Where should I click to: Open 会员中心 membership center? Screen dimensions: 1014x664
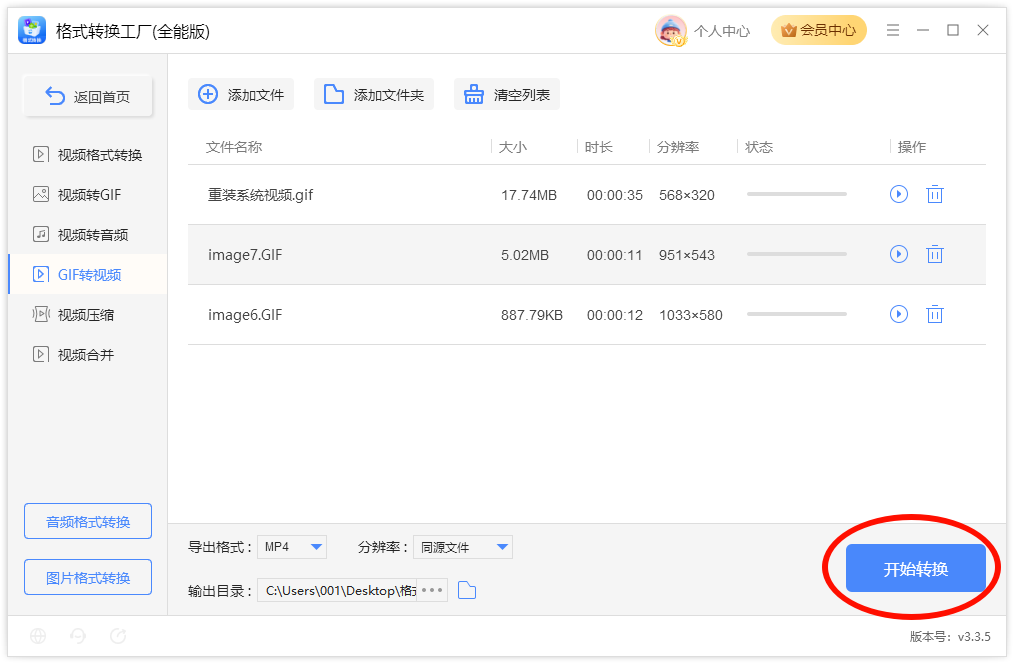819,30
